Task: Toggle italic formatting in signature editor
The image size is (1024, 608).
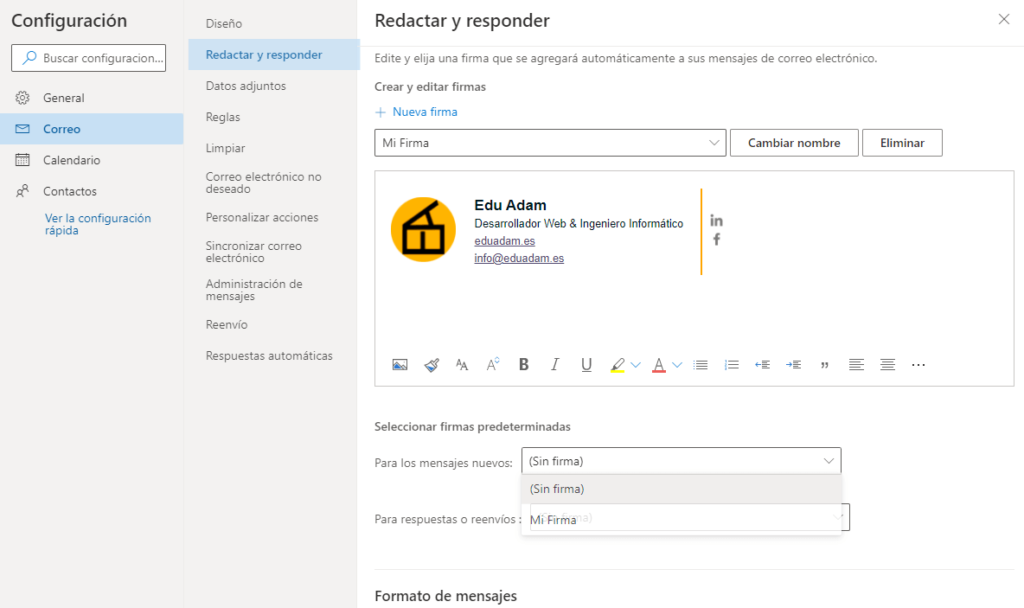Action: pos(555,365)
